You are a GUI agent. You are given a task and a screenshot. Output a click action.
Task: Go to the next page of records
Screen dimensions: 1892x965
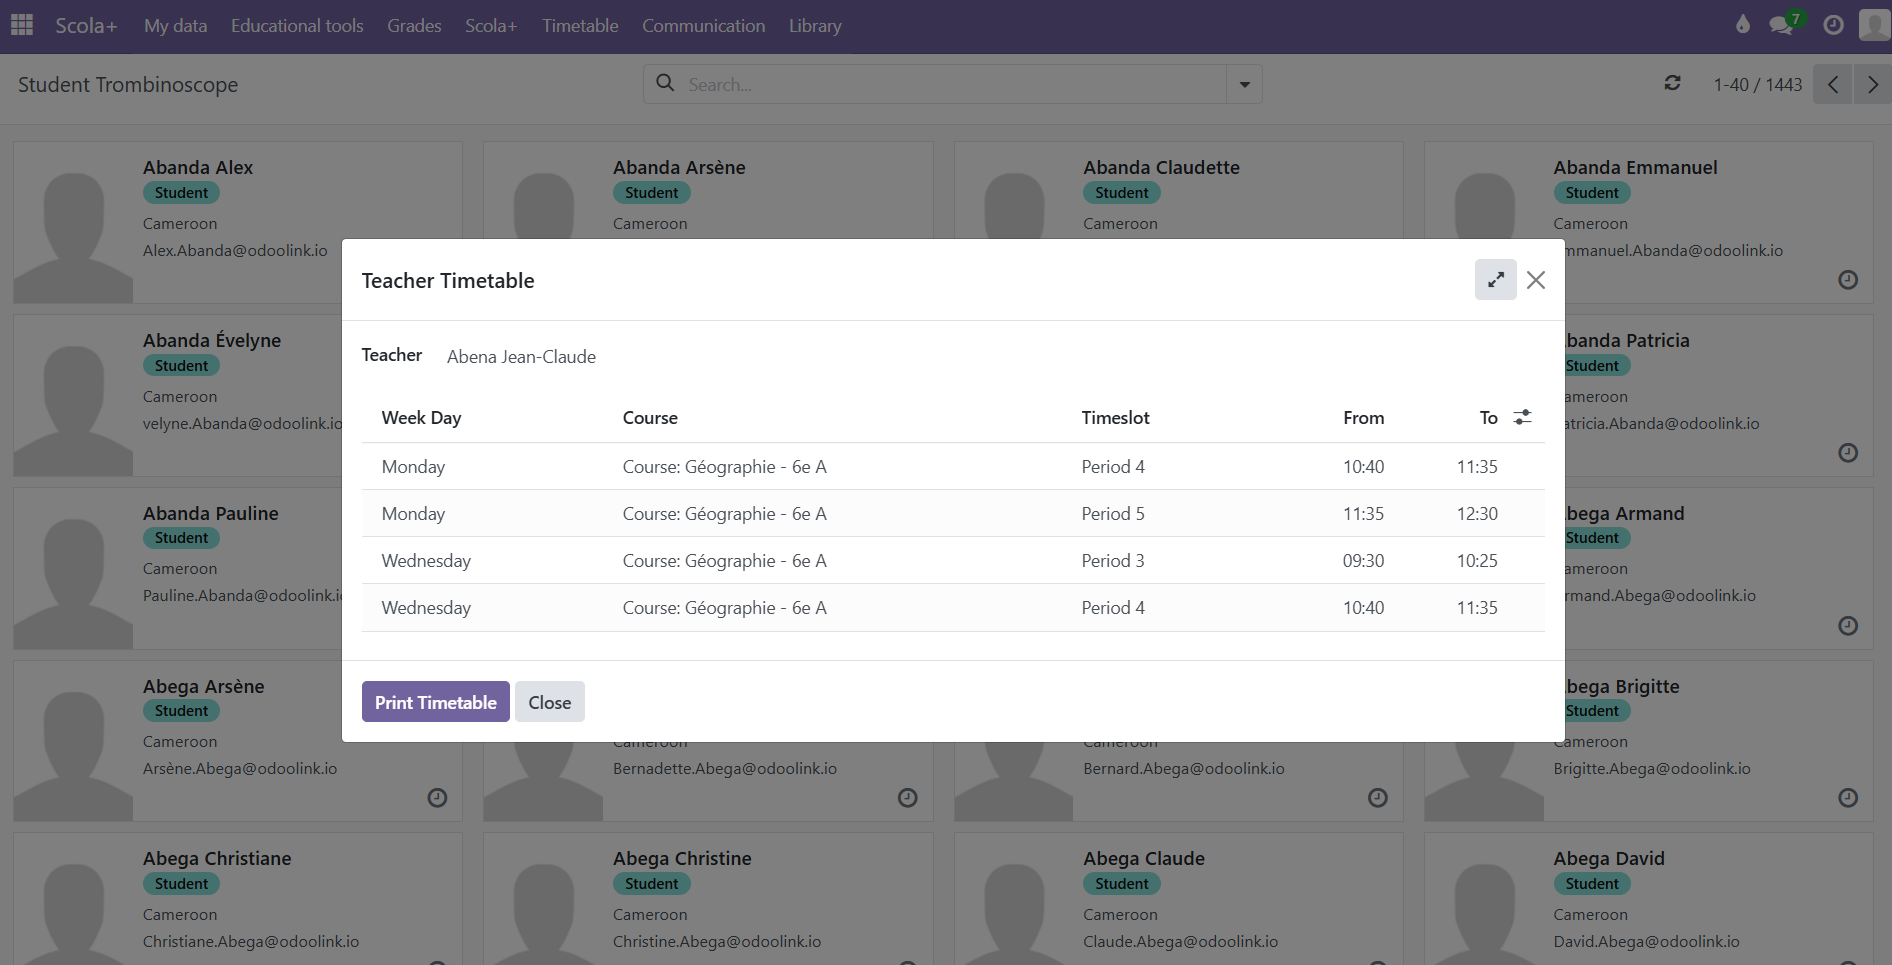pyautogui.click(x=1872, y=85)
